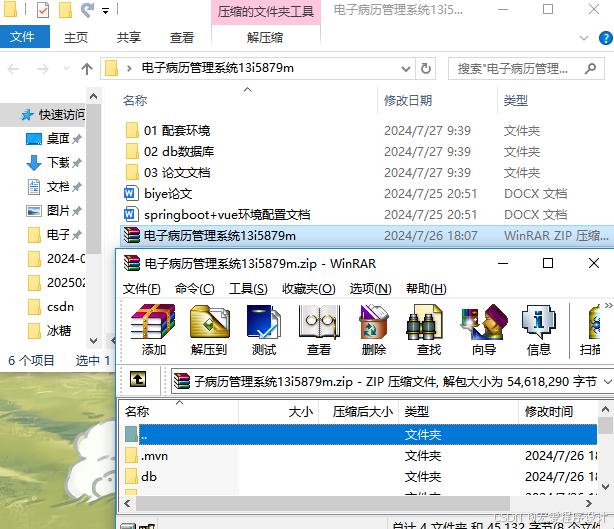
Task: Click search magnifier icon in Explorer
Action: (x=591, y=69)
